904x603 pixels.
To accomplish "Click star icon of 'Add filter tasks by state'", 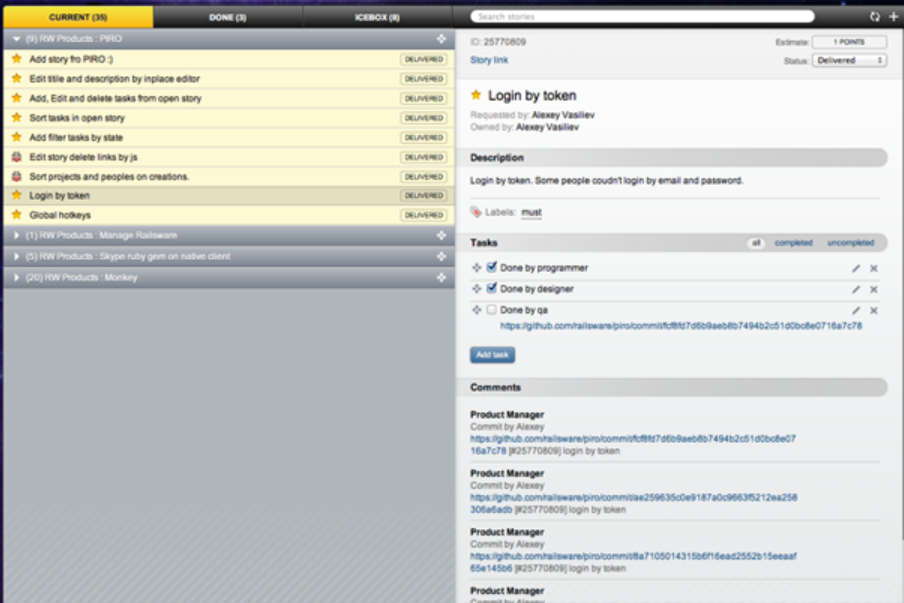I will tap(17, 137).
